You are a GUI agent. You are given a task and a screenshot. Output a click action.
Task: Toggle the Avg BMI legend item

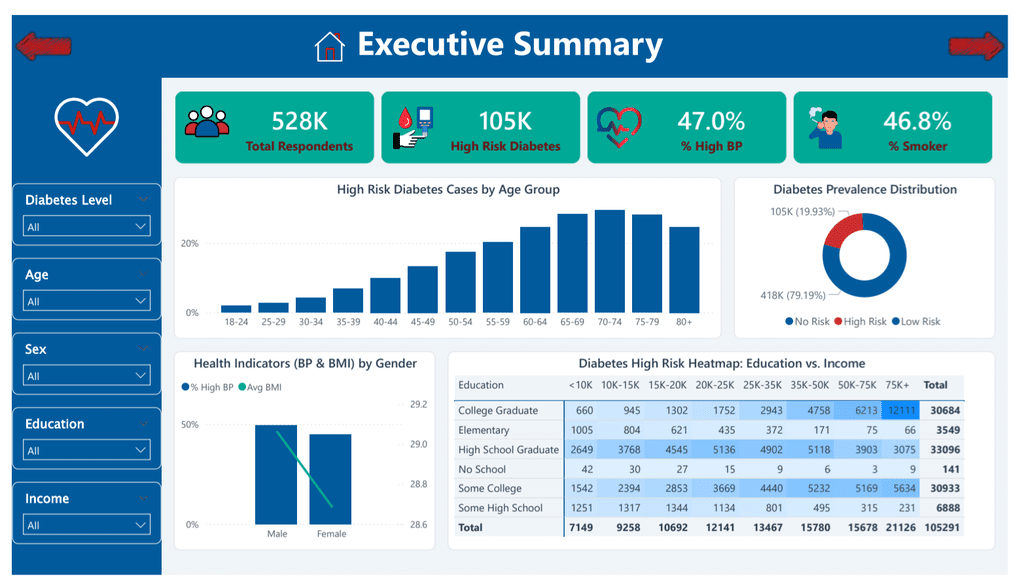(260, 387)
